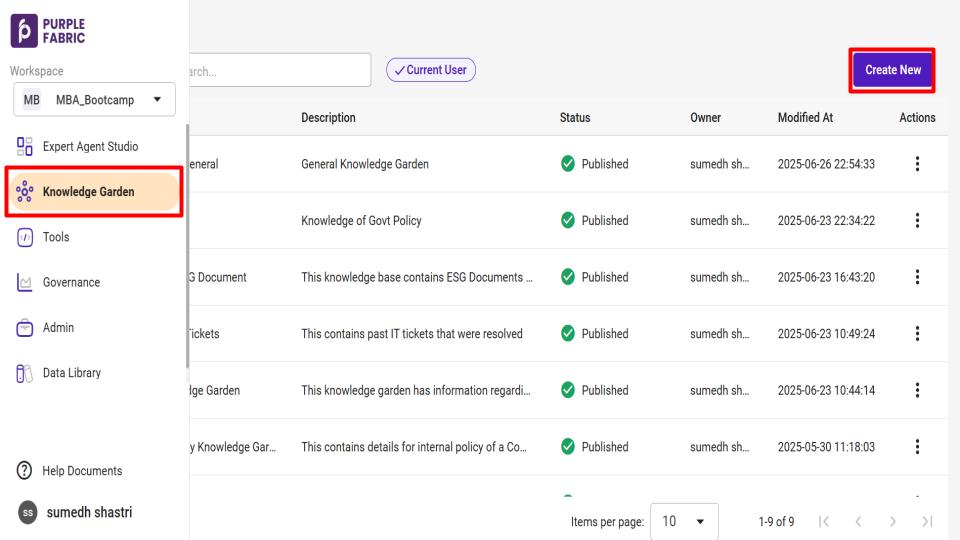This screenshot has width=960, height=540.
Task: Open actions menu for General Knowledge Garden
Action: [x=918, y=164]
